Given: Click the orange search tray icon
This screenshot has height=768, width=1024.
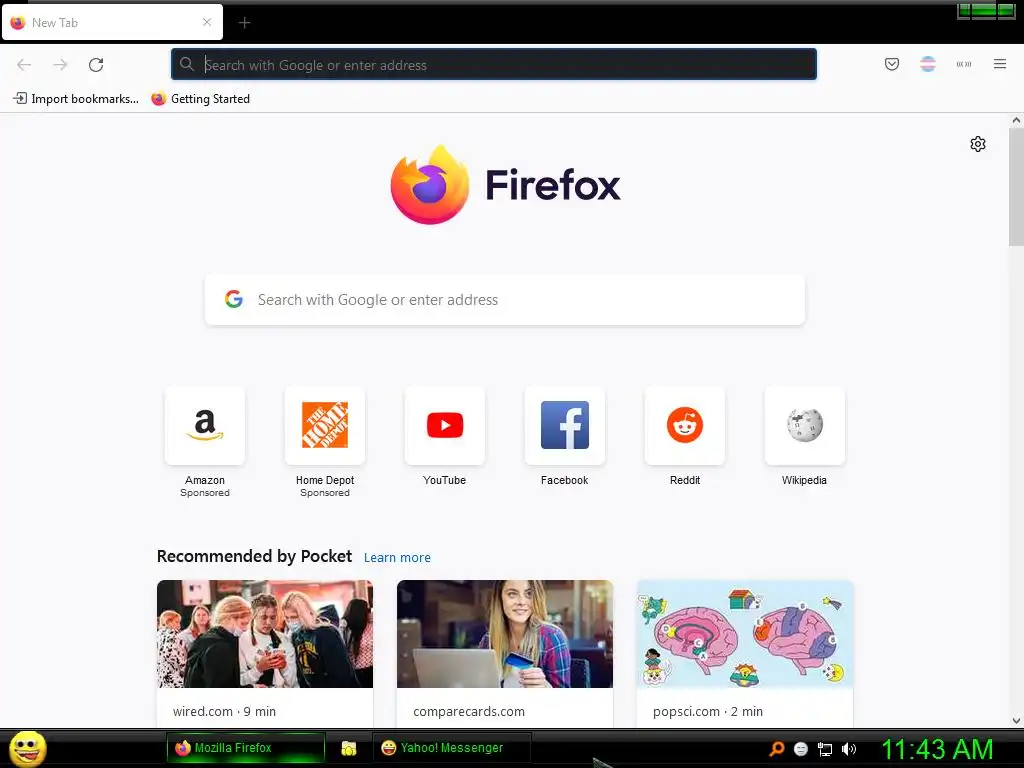Looking at the screenshot, I should pos(777,748).
